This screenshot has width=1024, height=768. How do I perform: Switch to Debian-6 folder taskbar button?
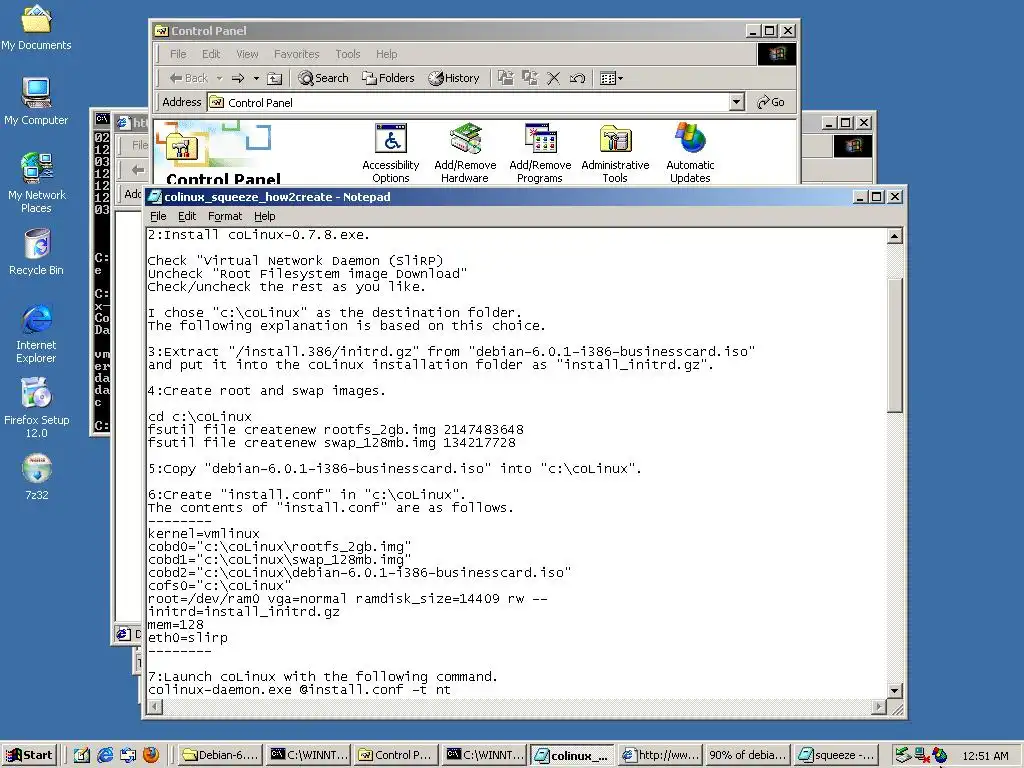click(x=221, y=755)
